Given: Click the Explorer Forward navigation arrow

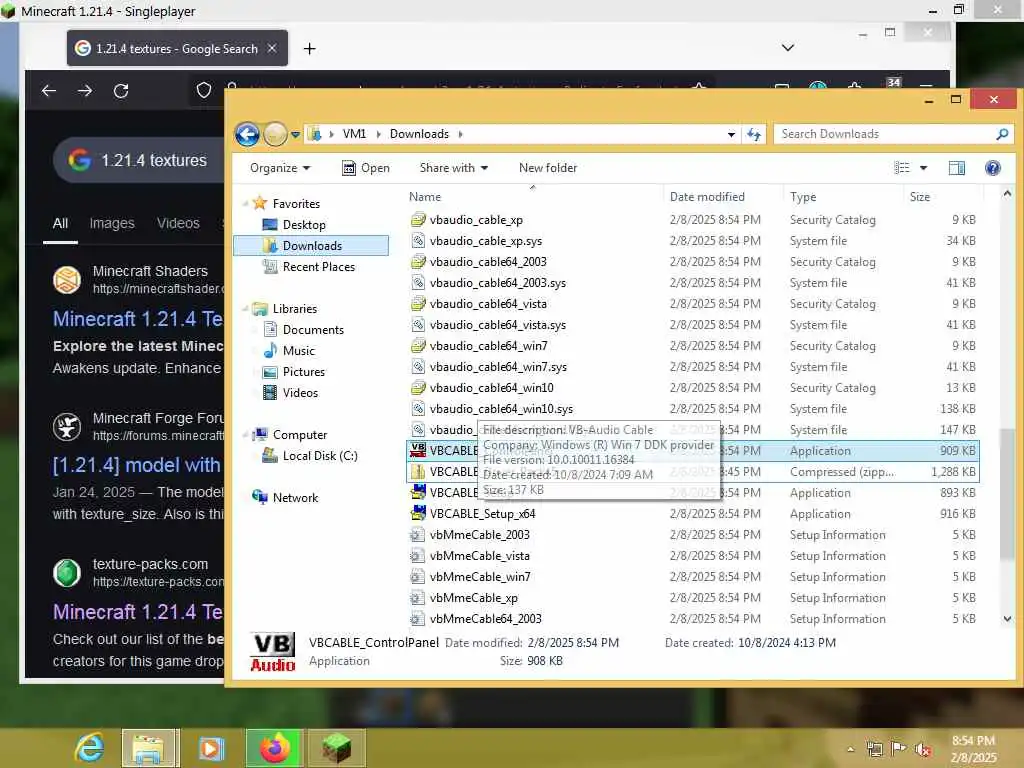Looking at the screenshot, I should pyautogui.click(x=275, y=135).
